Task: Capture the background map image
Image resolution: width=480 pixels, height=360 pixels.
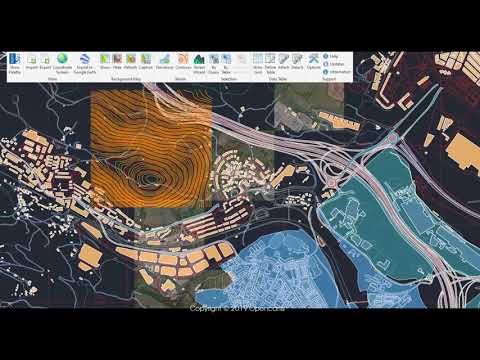Action: pyautogui.click(x=146, y=62)
